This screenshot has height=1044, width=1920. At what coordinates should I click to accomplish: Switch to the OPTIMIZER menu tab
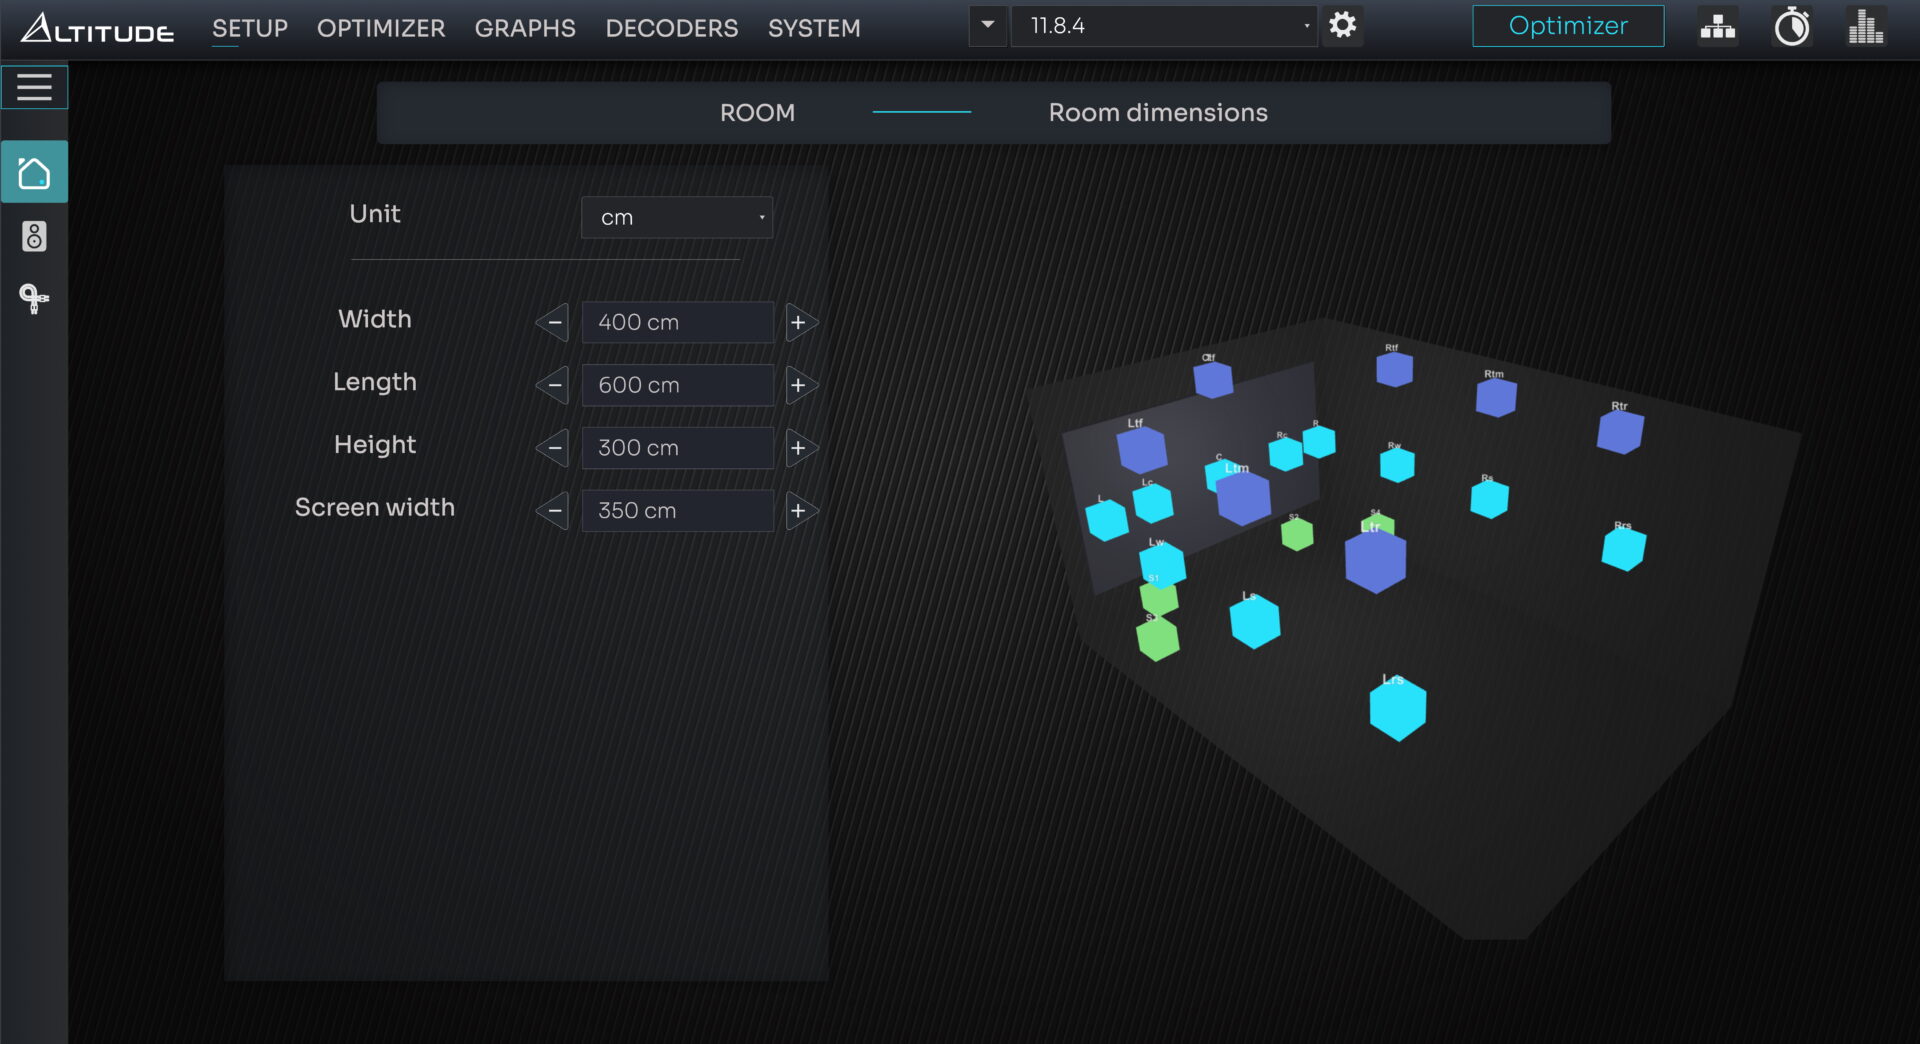tap(381, 28)
